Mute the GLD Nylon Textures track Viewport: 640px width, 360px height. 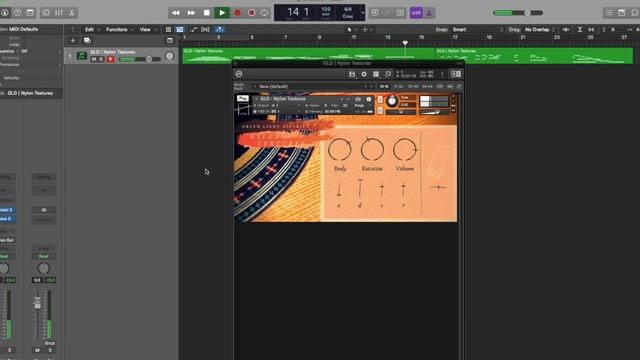pyautogui.click(x=94, y=59)
